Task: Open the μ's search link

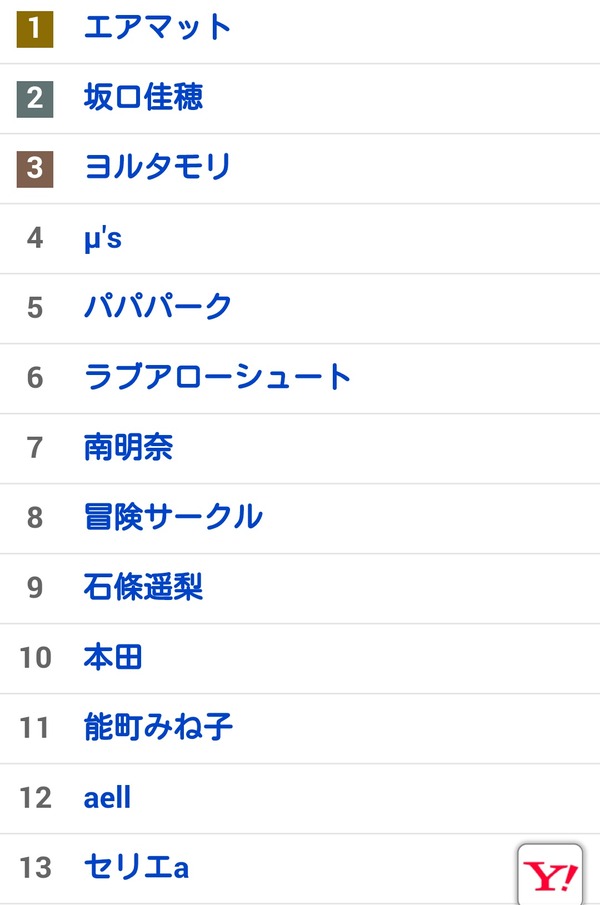Action: pos(103,238)
